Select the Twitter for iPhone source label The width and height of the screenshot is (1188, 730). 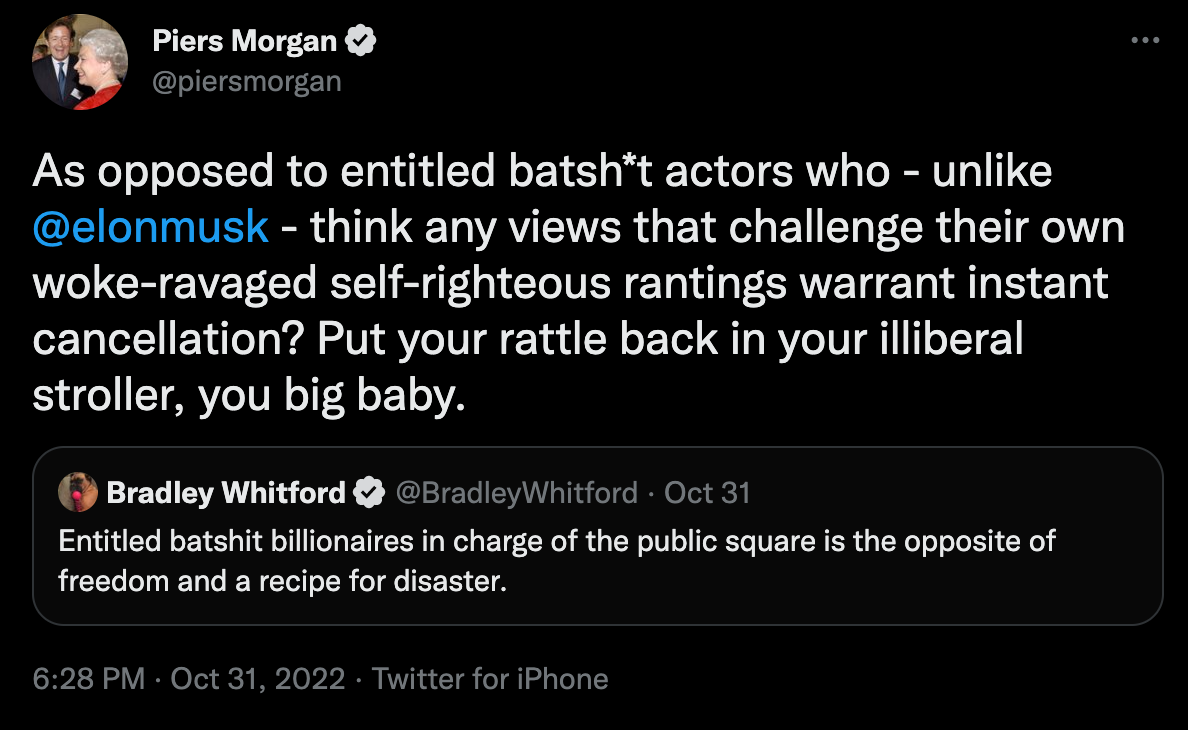coord(489,679)
